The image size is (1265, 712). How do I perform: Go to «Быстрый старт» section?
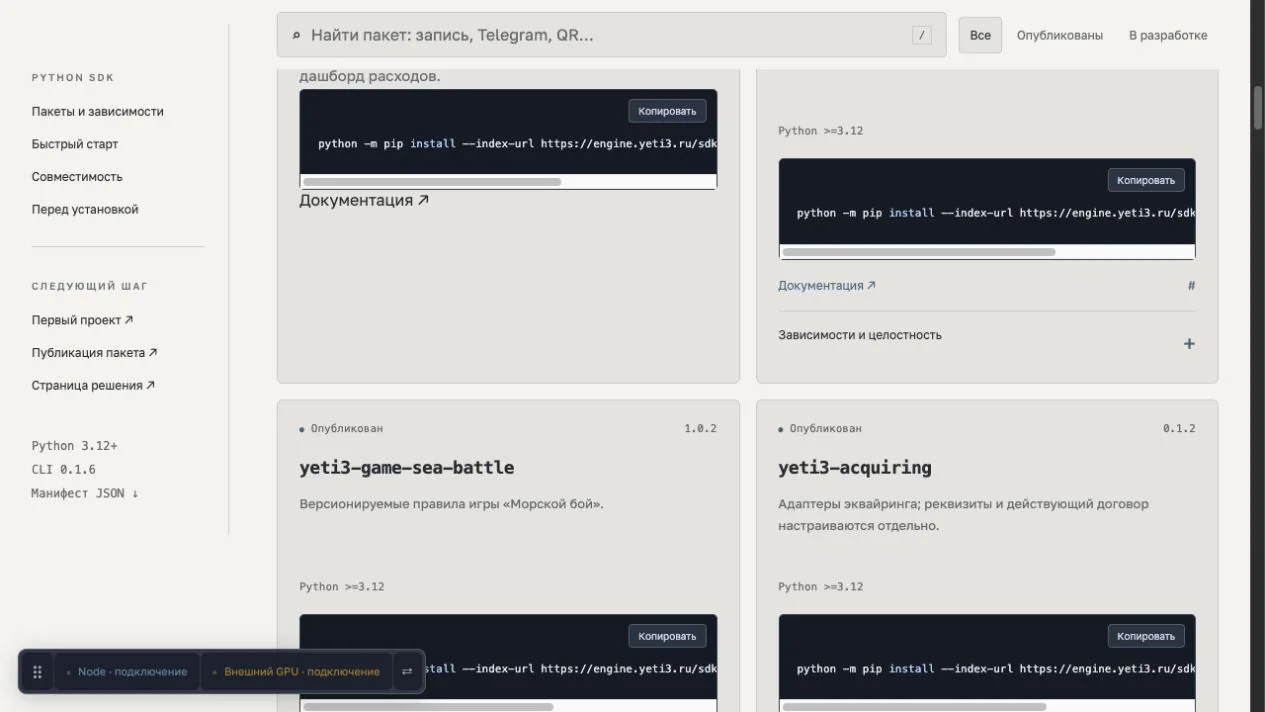pos(75,144)
